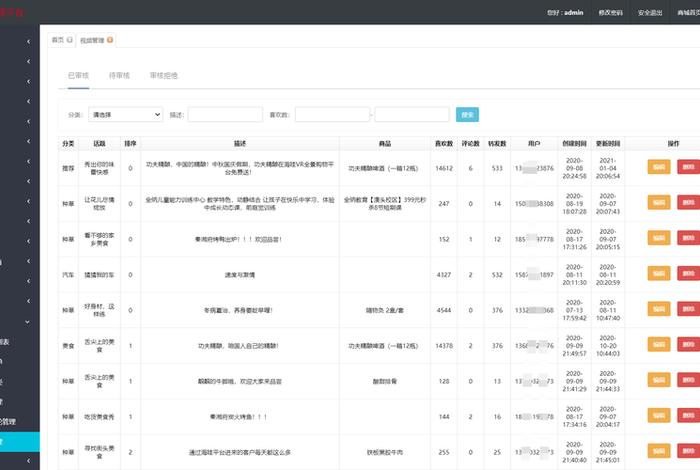This screenshot has height=470, width=700.
Task: Click the 更新时间 column header
Action: (x=608, y=144)
